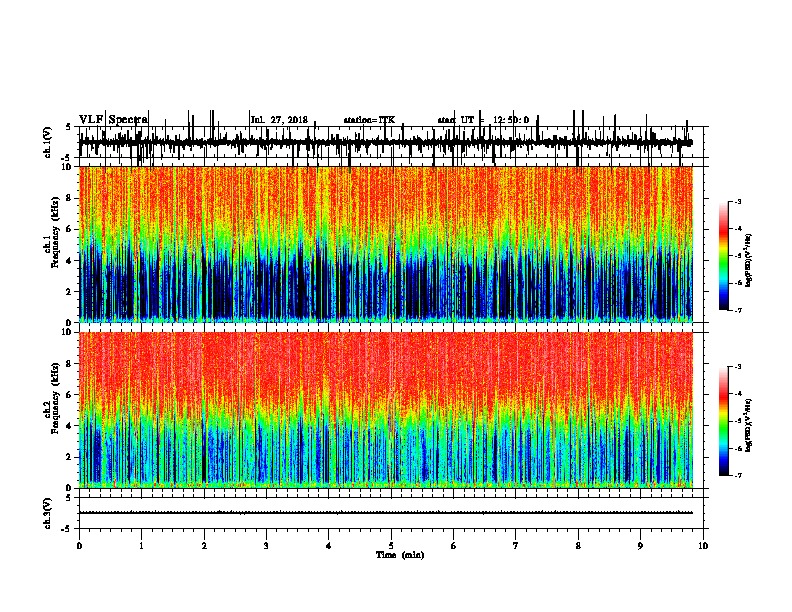
Task: Click the "0" tick on the time axis
Action: coord(79,546)
